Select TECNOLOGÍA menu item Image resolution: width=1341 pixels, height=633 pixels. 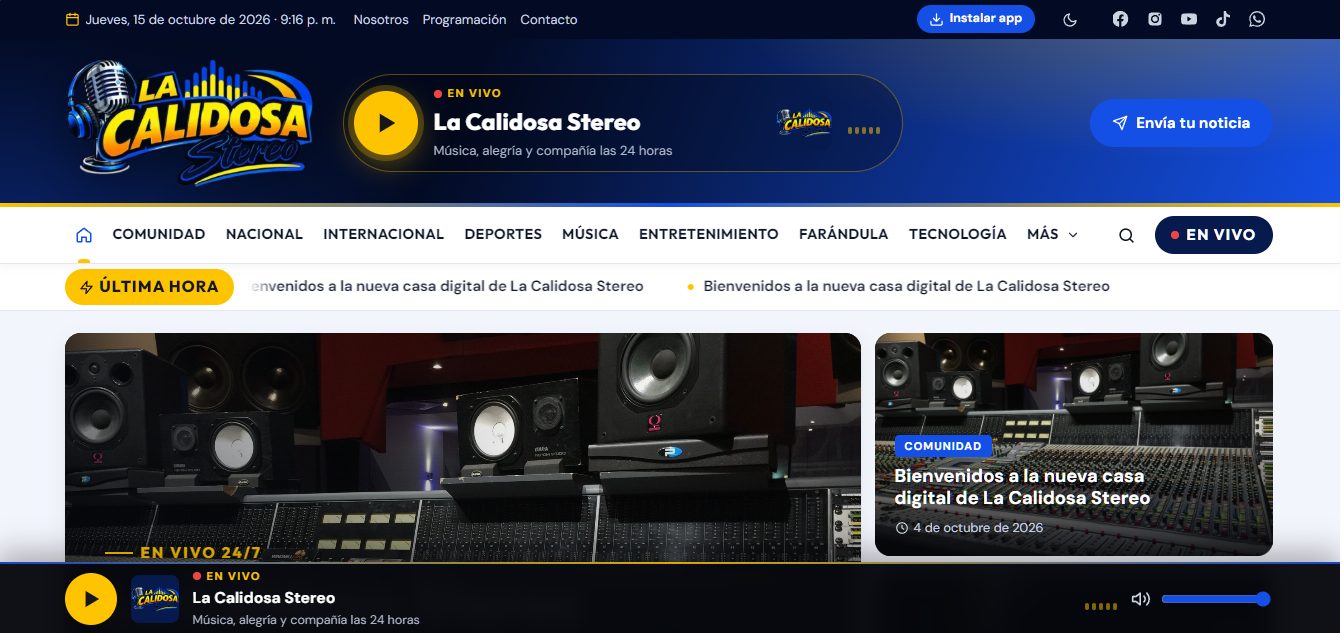[x=957, y=234]
